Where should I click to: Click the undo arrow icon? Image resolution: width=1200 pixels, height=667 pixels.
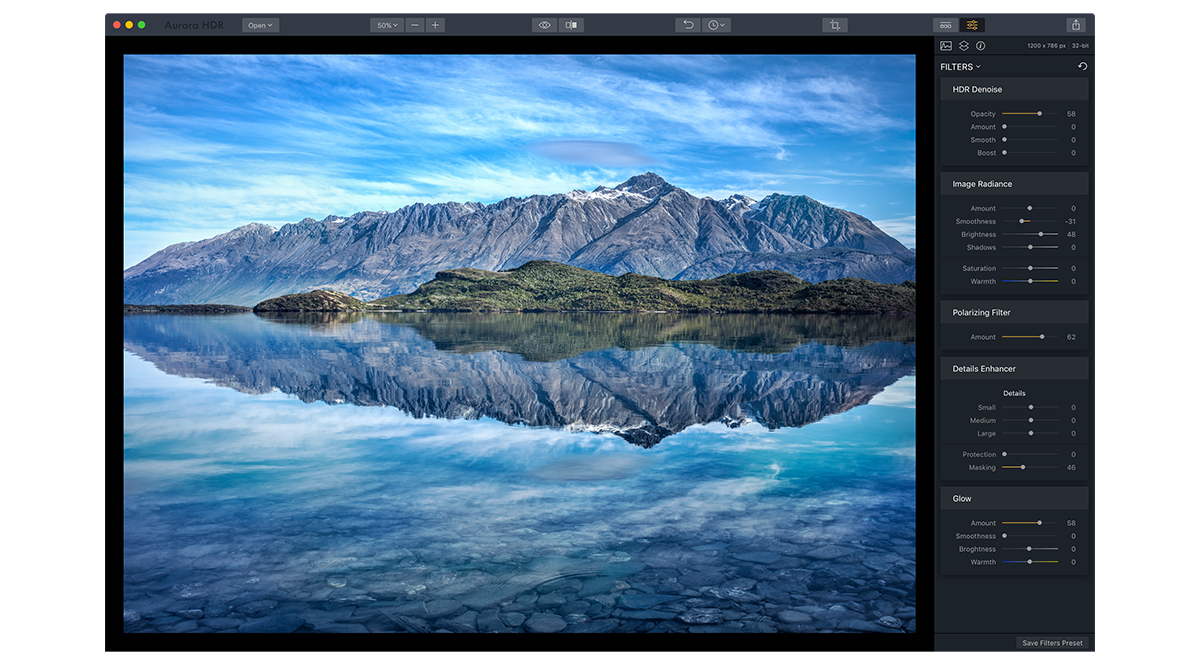tap(687, 25)
